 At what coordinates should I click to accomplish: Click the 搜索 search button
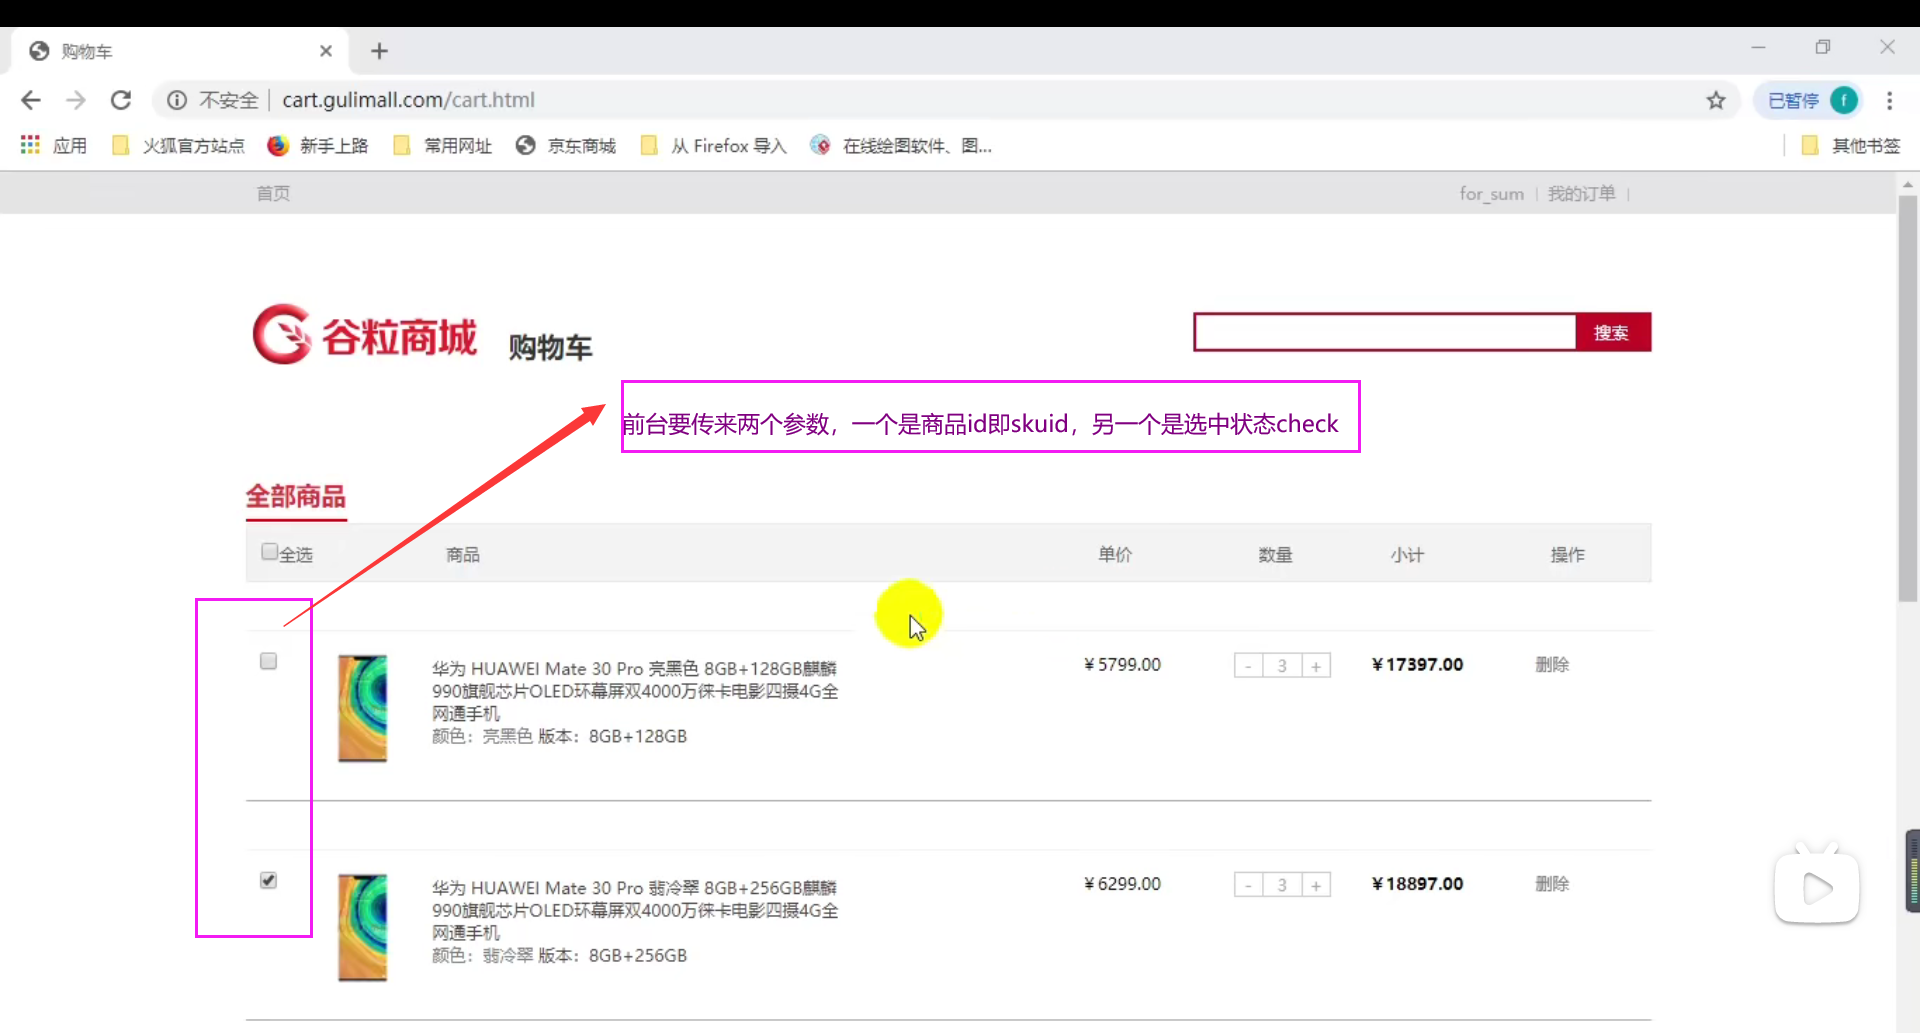[x=1612, y=332]
